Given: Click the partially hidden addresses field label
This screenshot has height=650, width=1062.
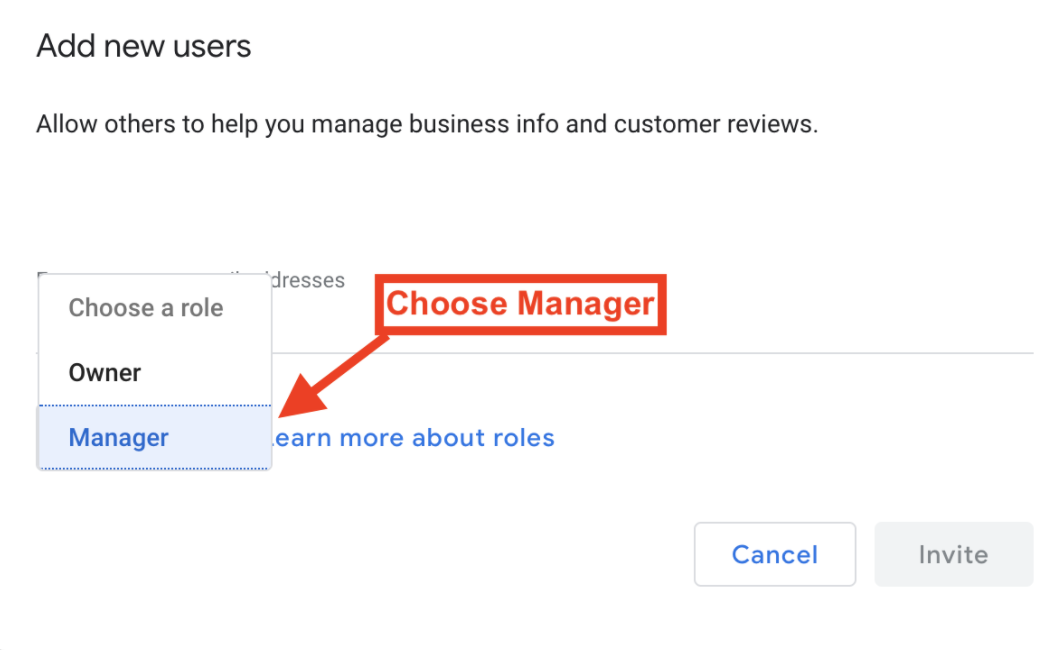Looking at the screenshot, I should pyautogui.click(x=308, y=280).
